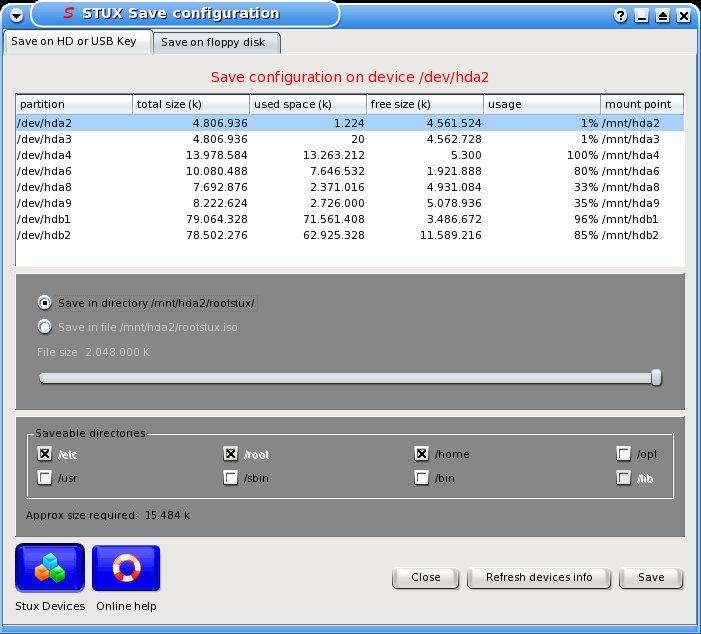Sort by free size (k) column
Viewport: 701px width, 634px height.
[x=425, y=104]
